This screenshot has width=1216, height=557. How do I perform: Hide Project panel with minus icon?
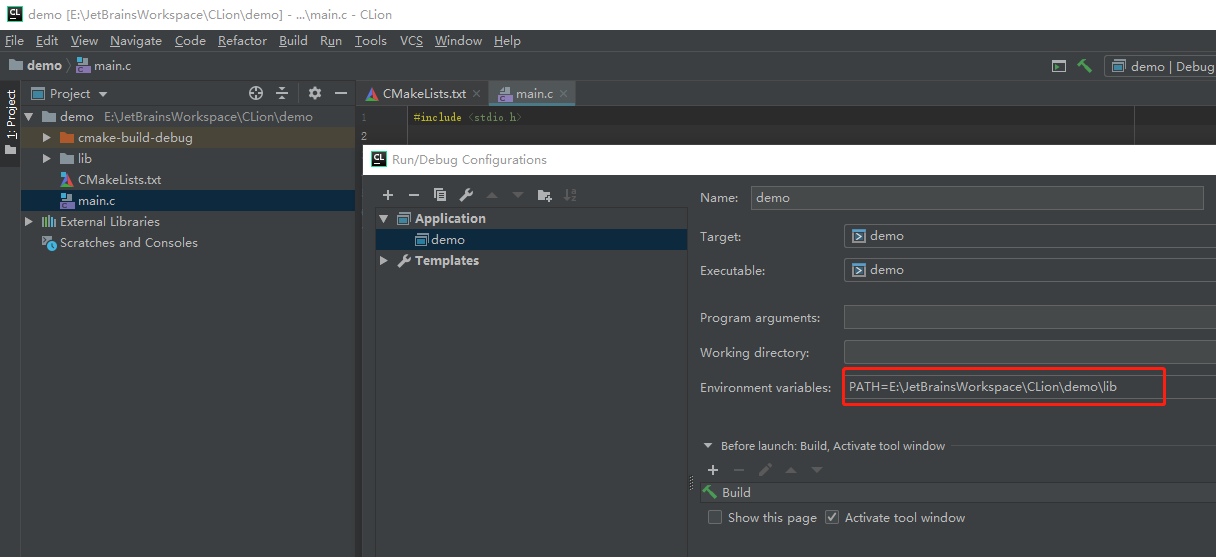point(341,93)
